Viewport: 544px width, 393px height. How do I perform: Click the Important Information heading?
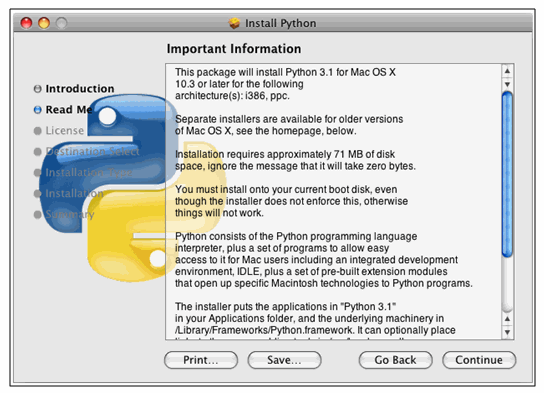pyautogui.click(x=234, y=49)
